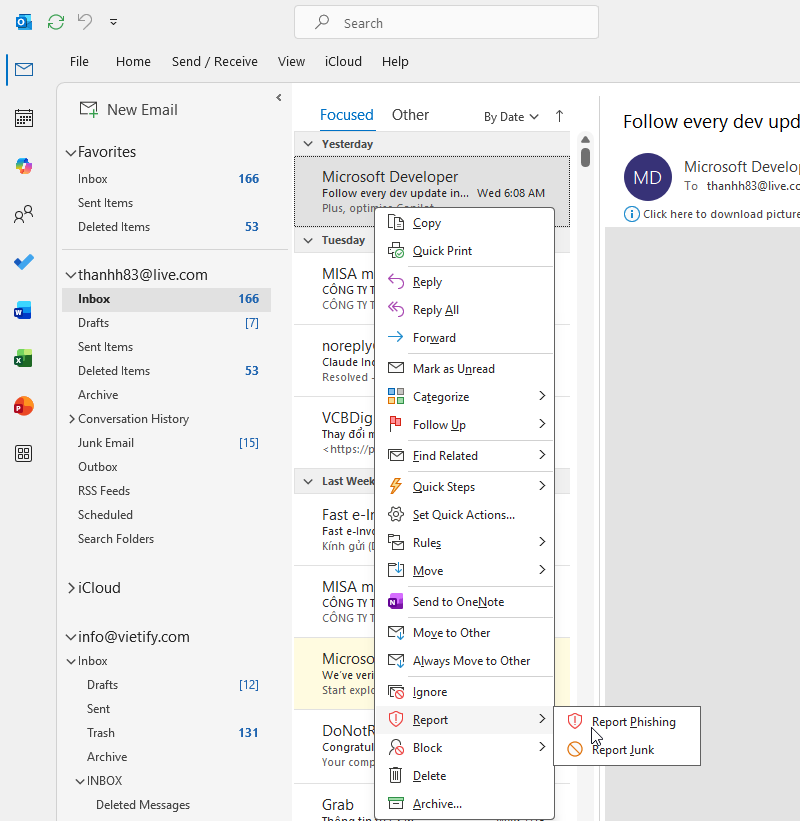The height and width of the screenshot is (821, 800).
Task: Open the More Apps grid icon
Action: pyautogui.click(x=24, y=453)
